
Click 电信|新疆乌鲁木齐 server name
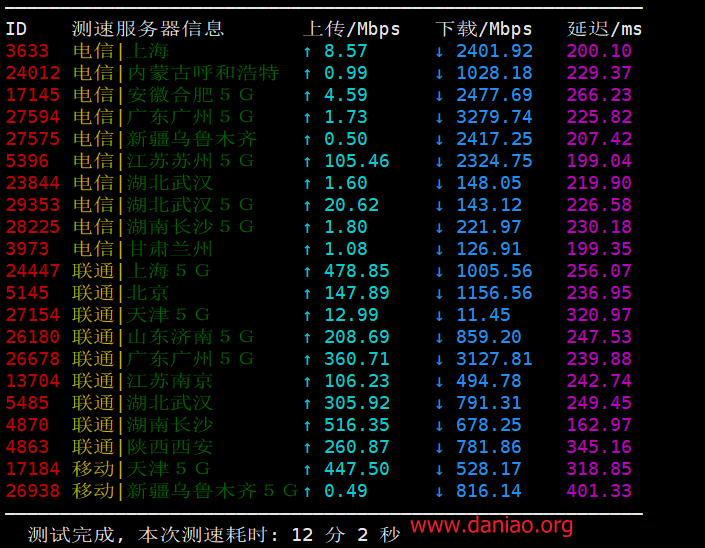165,139
